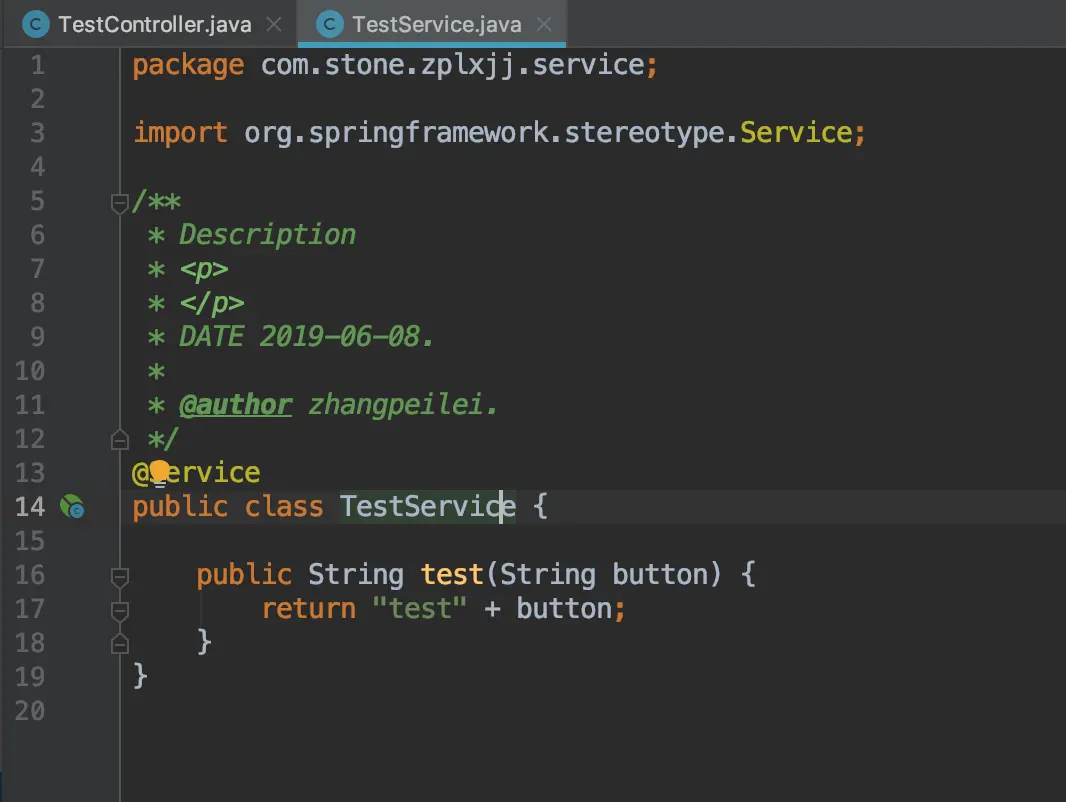Click 'com.stone.zplxjj.service' package name
The image size is (1066, 802).
tap(453, 65)
